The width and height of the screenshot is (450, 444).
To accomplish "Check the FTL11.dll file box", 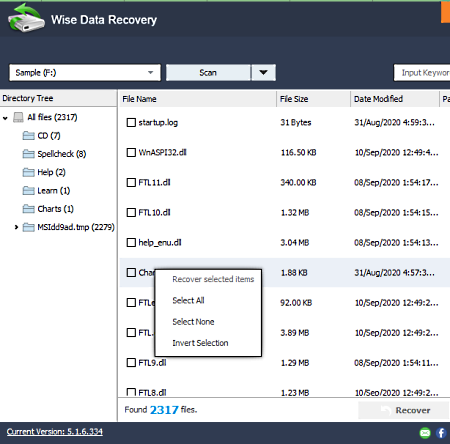I will click(131, 182).
